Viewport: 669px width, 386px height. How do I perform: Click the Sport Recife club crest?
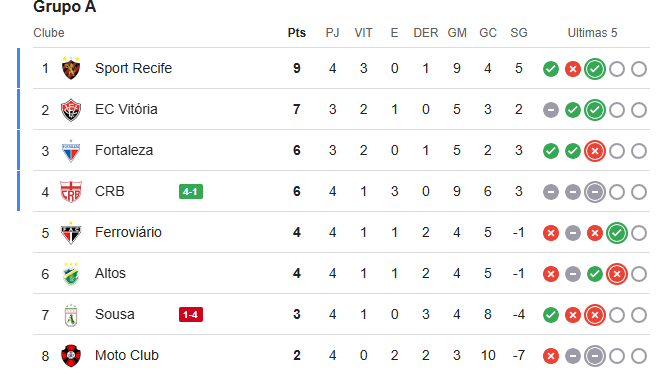[x=71, y=68]
